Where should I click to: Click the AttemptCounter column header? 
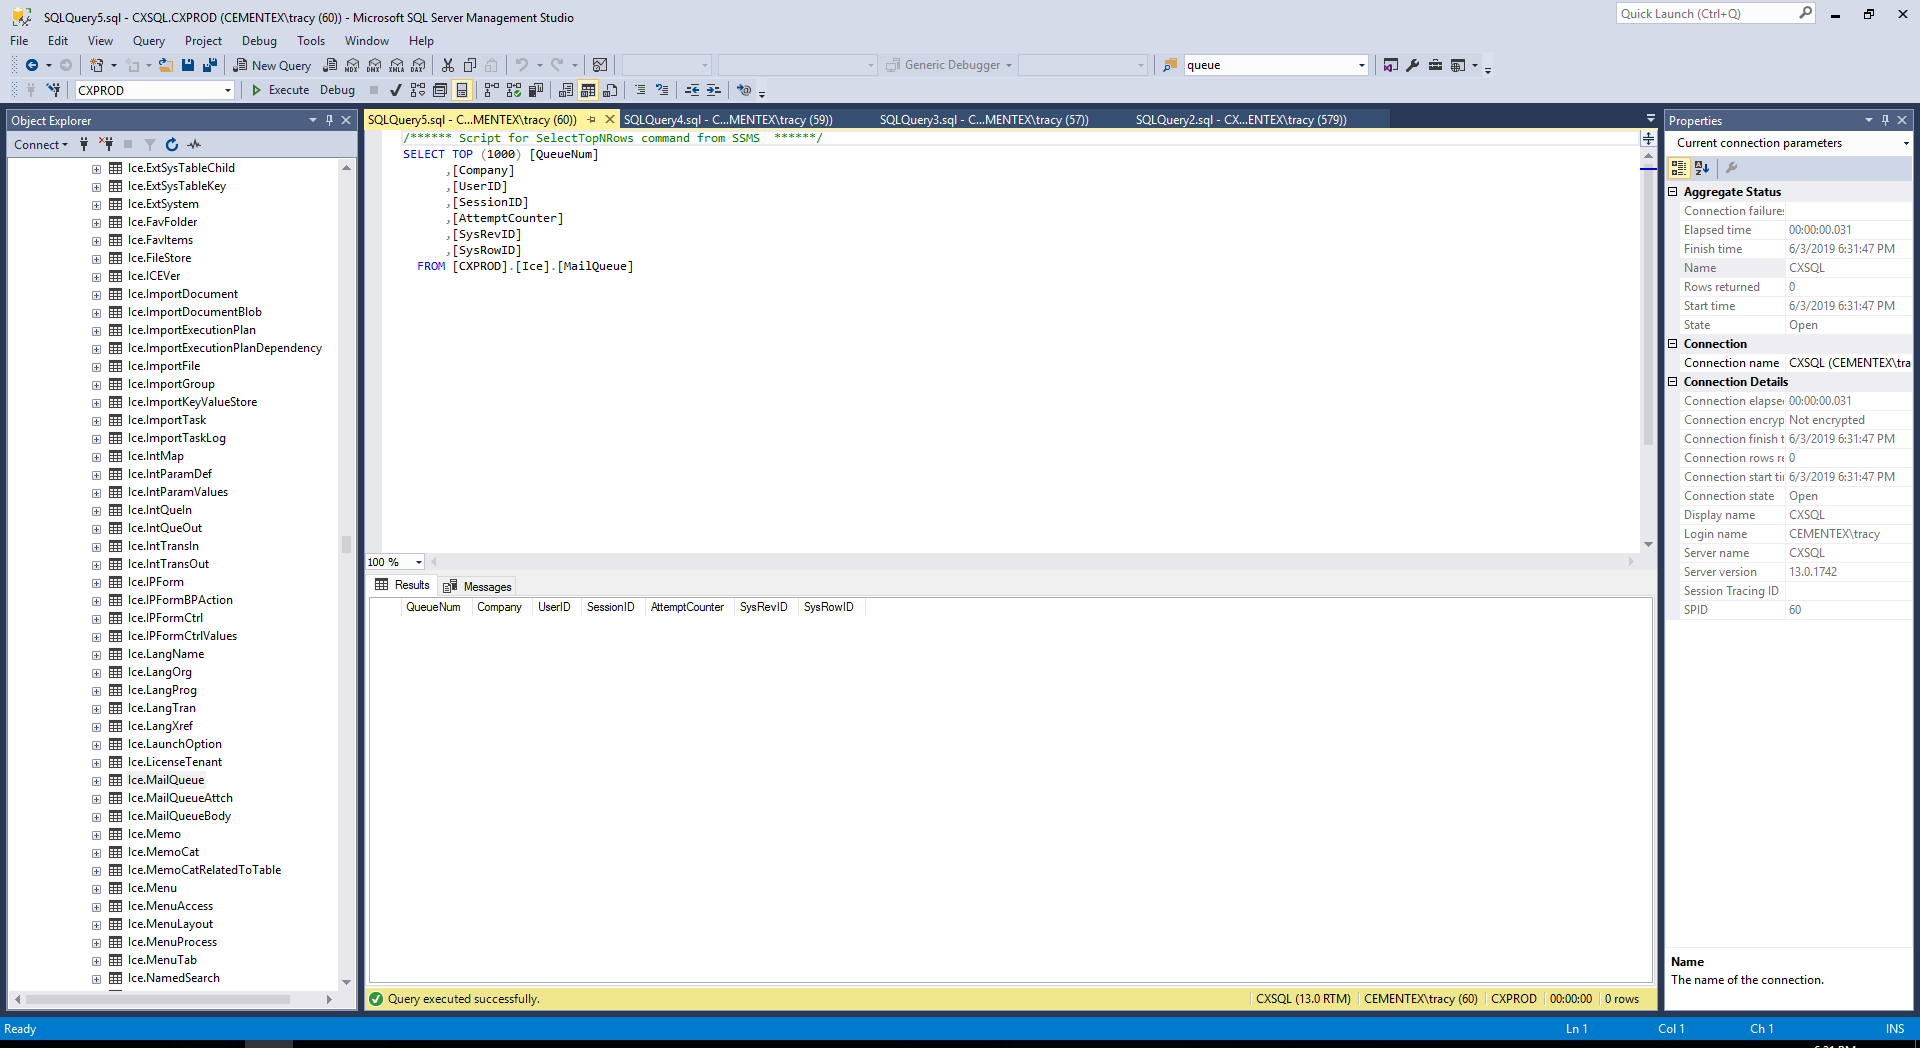pyautogui.click(x=687, y=608)
